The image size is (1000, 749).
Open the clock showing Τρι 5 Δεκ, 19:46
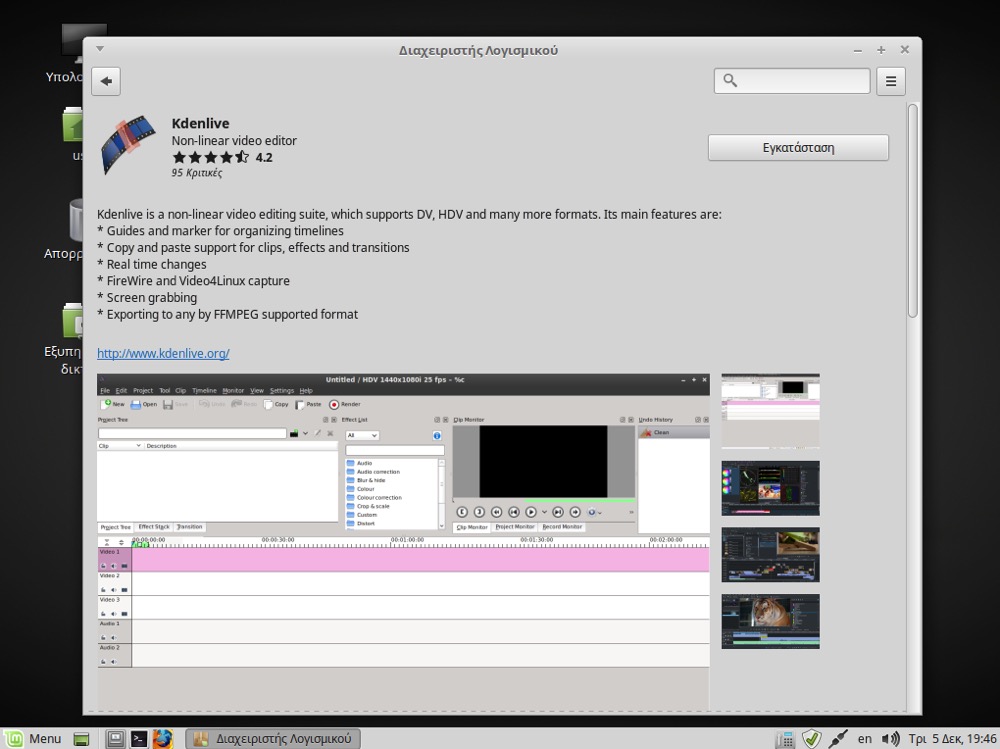click(x=952, y=739)
